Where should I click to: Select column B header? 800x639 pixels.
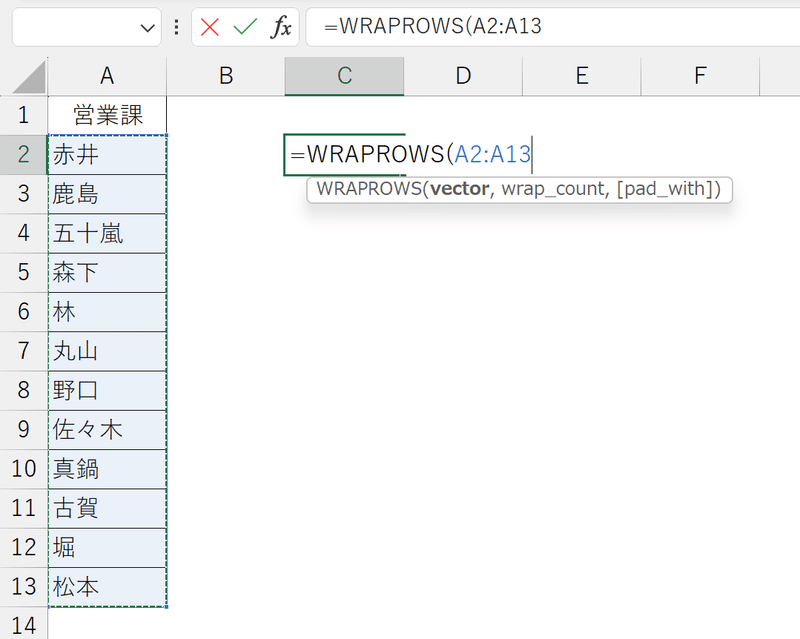point(226,76)
